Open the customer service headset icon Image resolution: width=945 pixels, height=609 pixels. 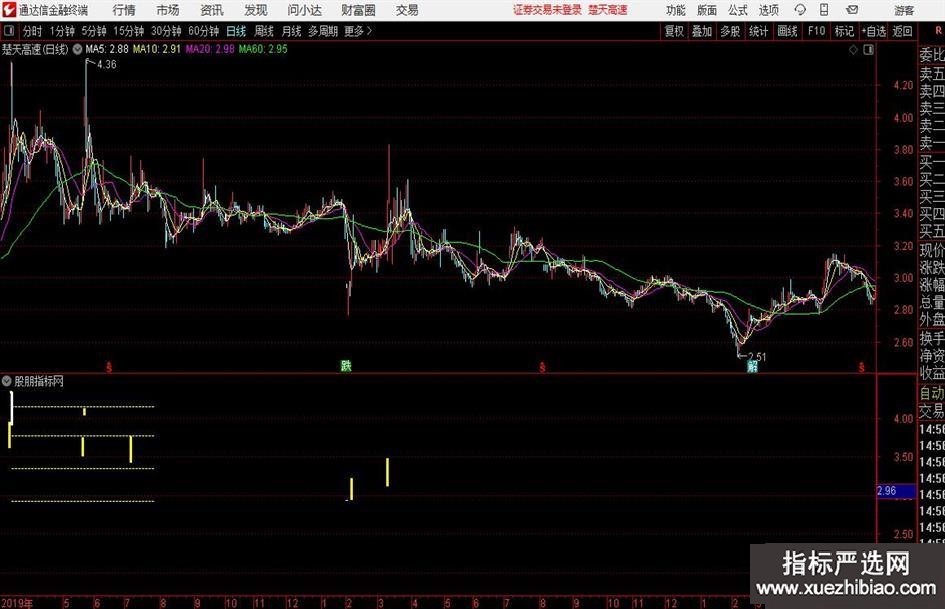(800, 10)
